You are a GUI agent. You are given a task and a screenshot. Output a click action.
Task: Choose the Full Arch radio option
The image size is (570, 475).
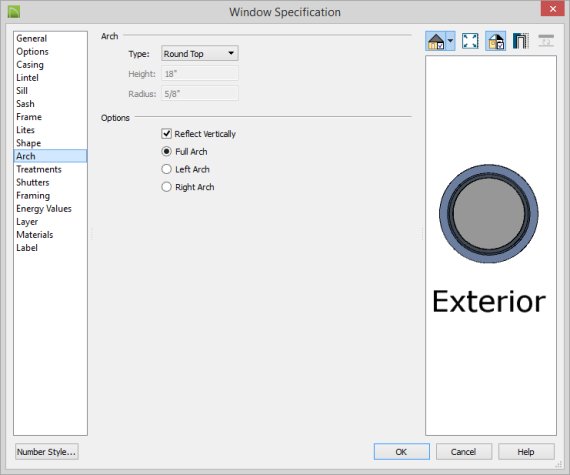pos(166,151)
